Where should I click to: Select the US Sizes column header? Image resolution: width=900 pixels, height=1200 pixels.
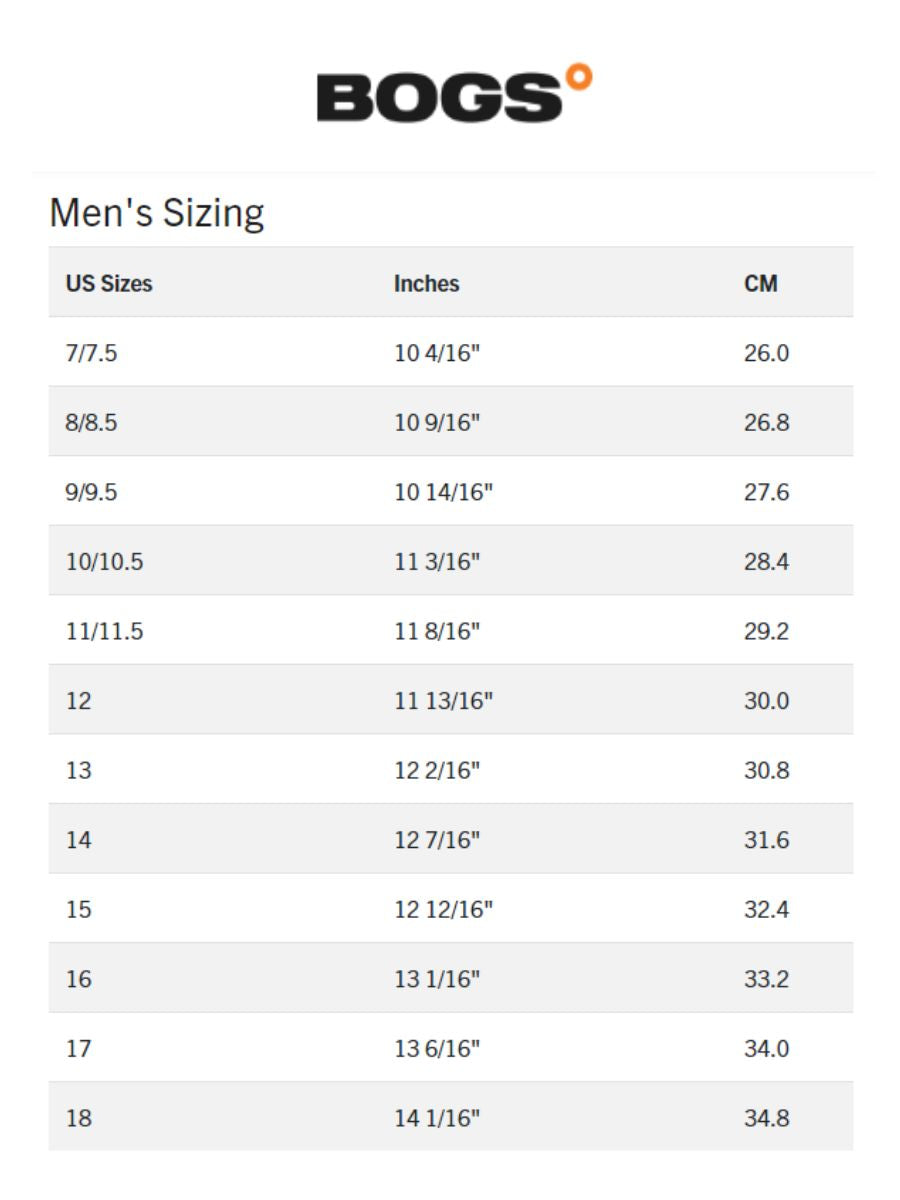click(109, 284)
